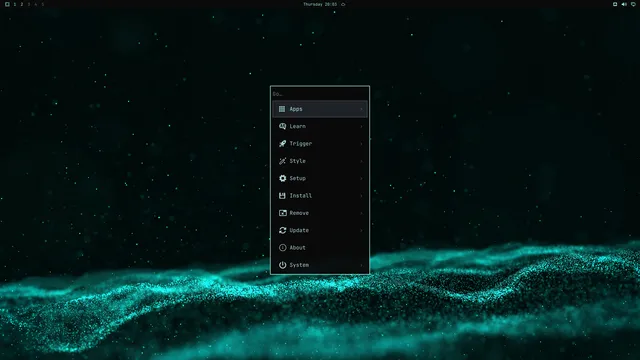Screen dimensions: 640x360
Task: Select the Setup menu entry
Action: (x=320, y=178)
